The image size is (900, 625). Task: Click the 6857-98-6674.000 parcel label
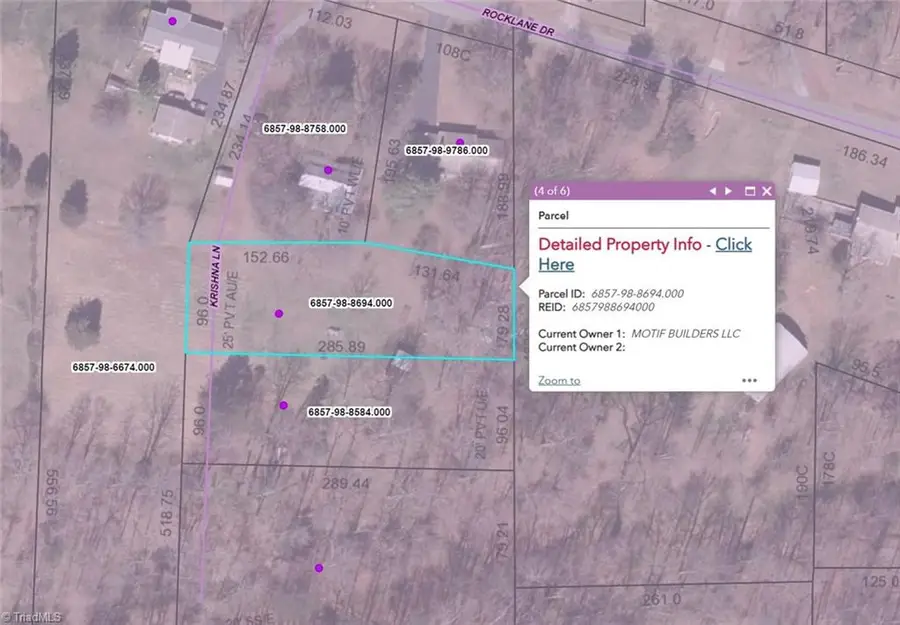click(113, 368)
